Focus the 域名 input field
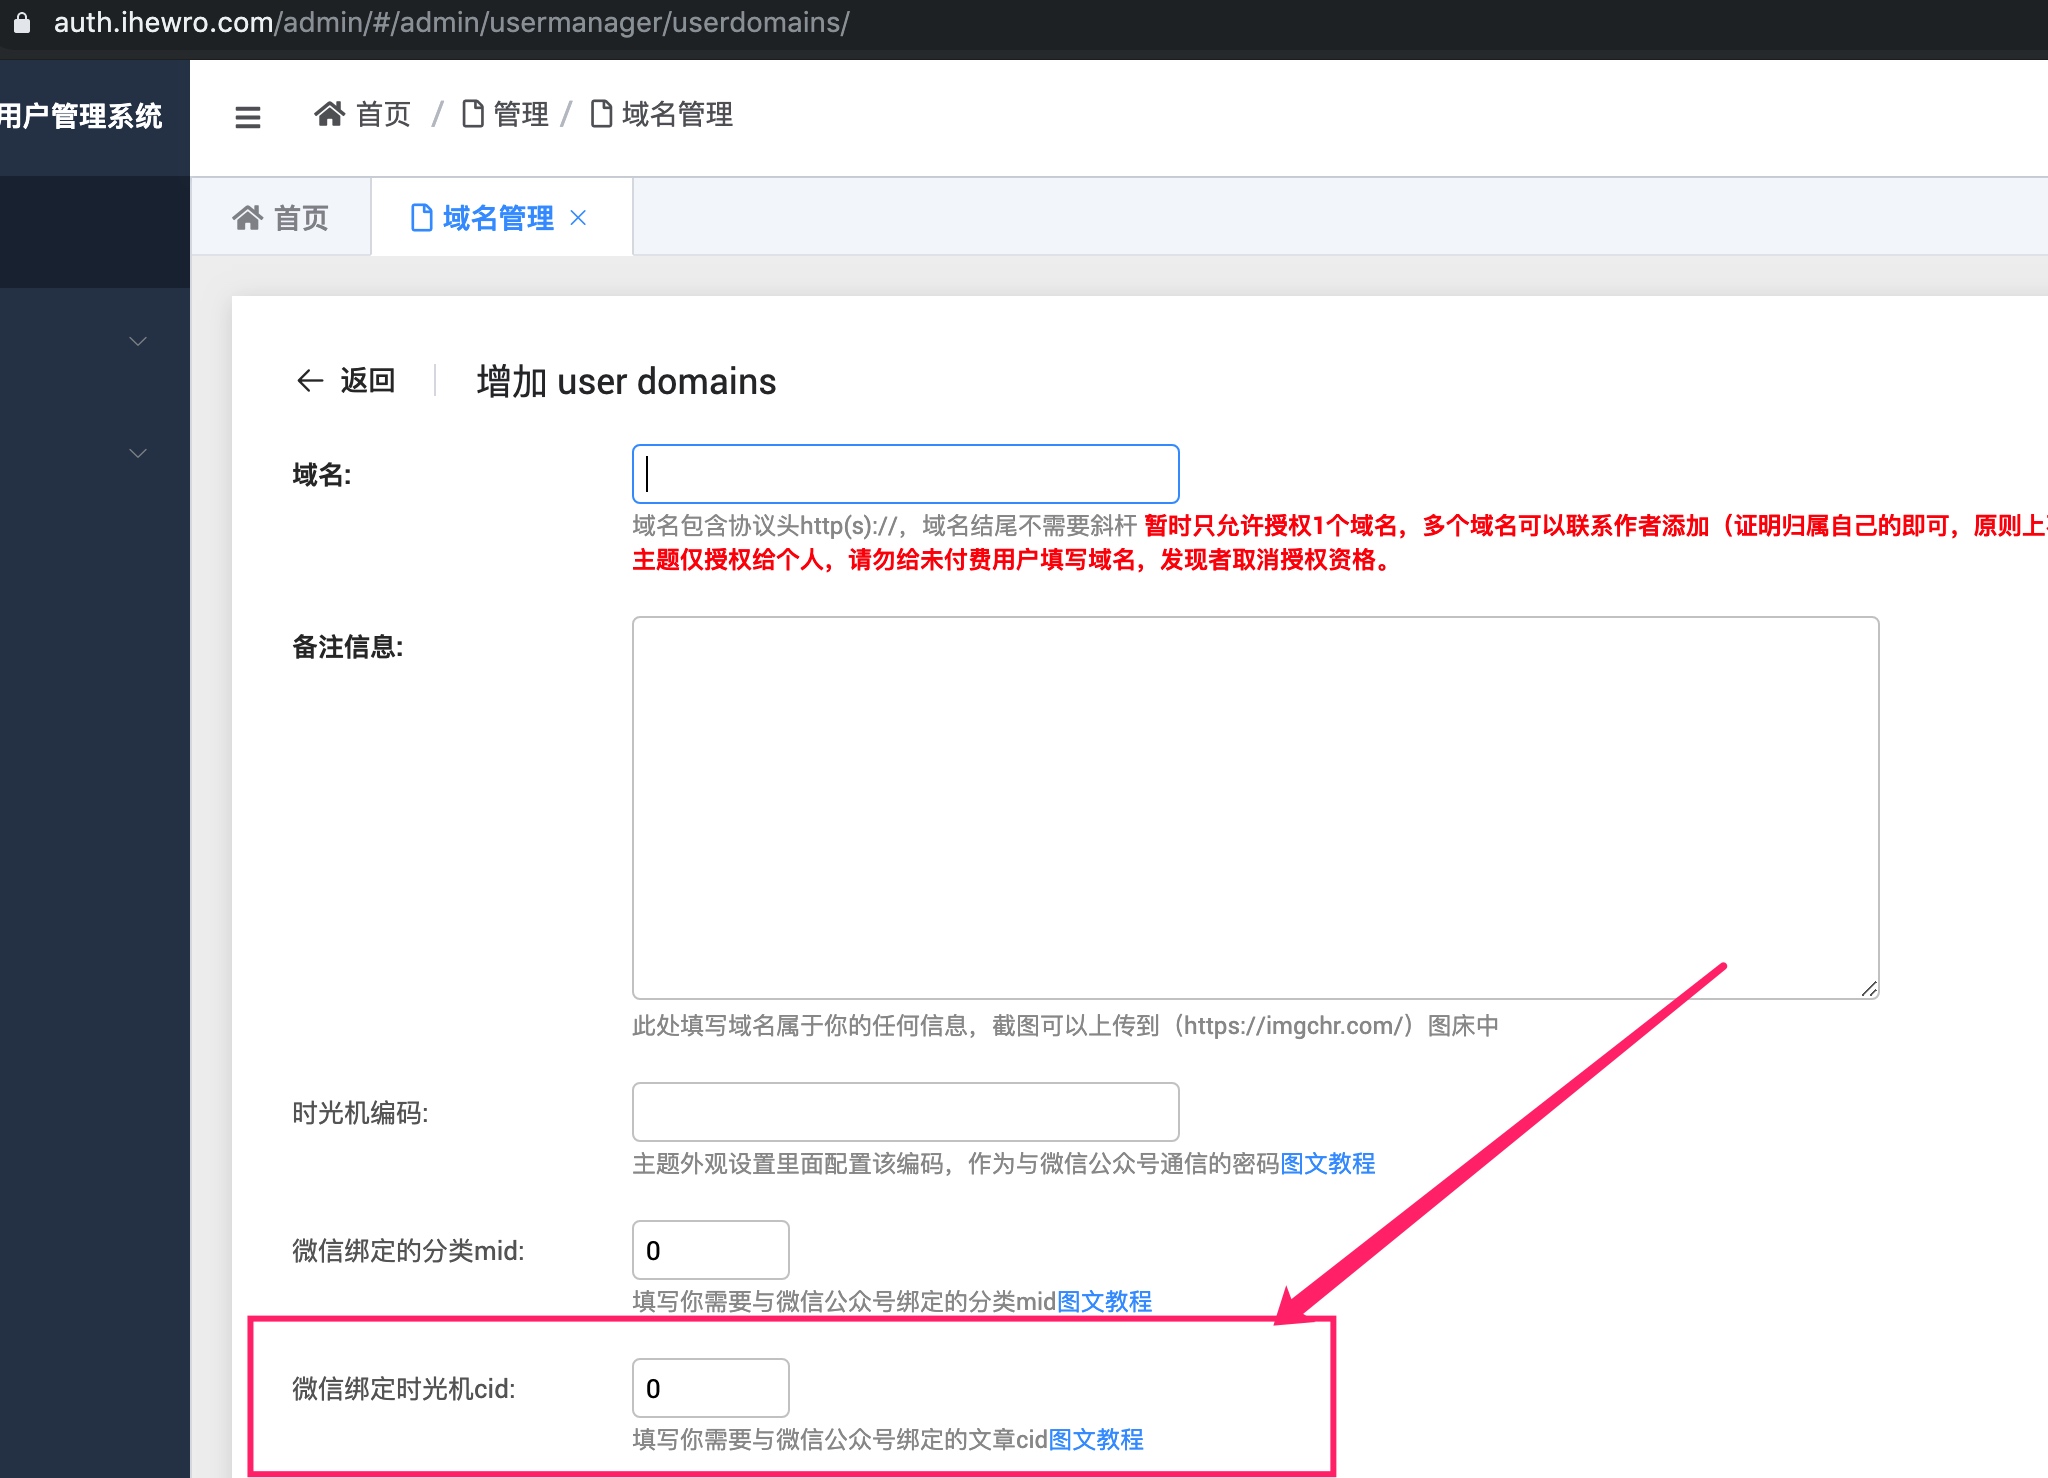2048x1478 pixels. pos(905,474)
